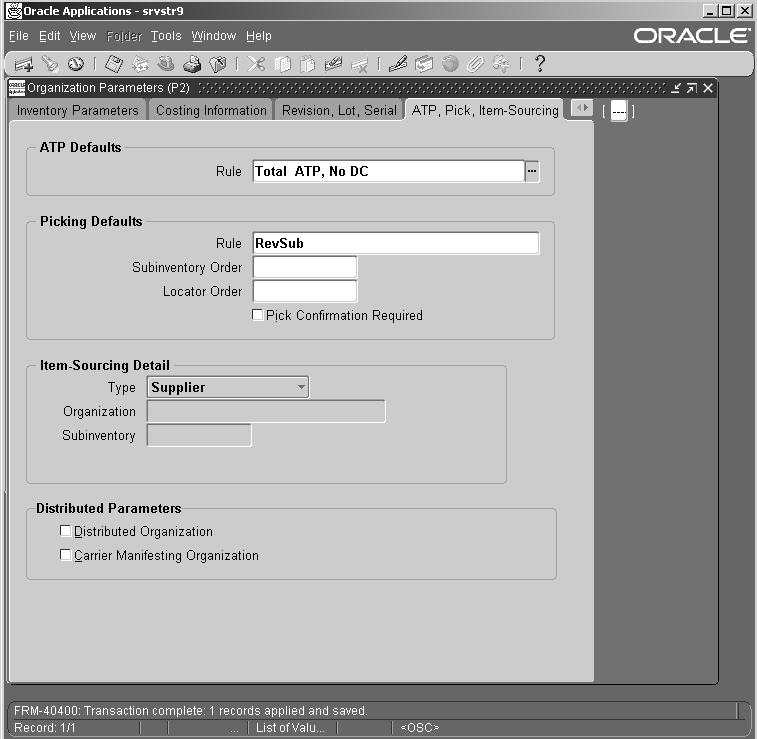
Task: Minimize the Oracle Applications main window
Action: click(710, 11)
